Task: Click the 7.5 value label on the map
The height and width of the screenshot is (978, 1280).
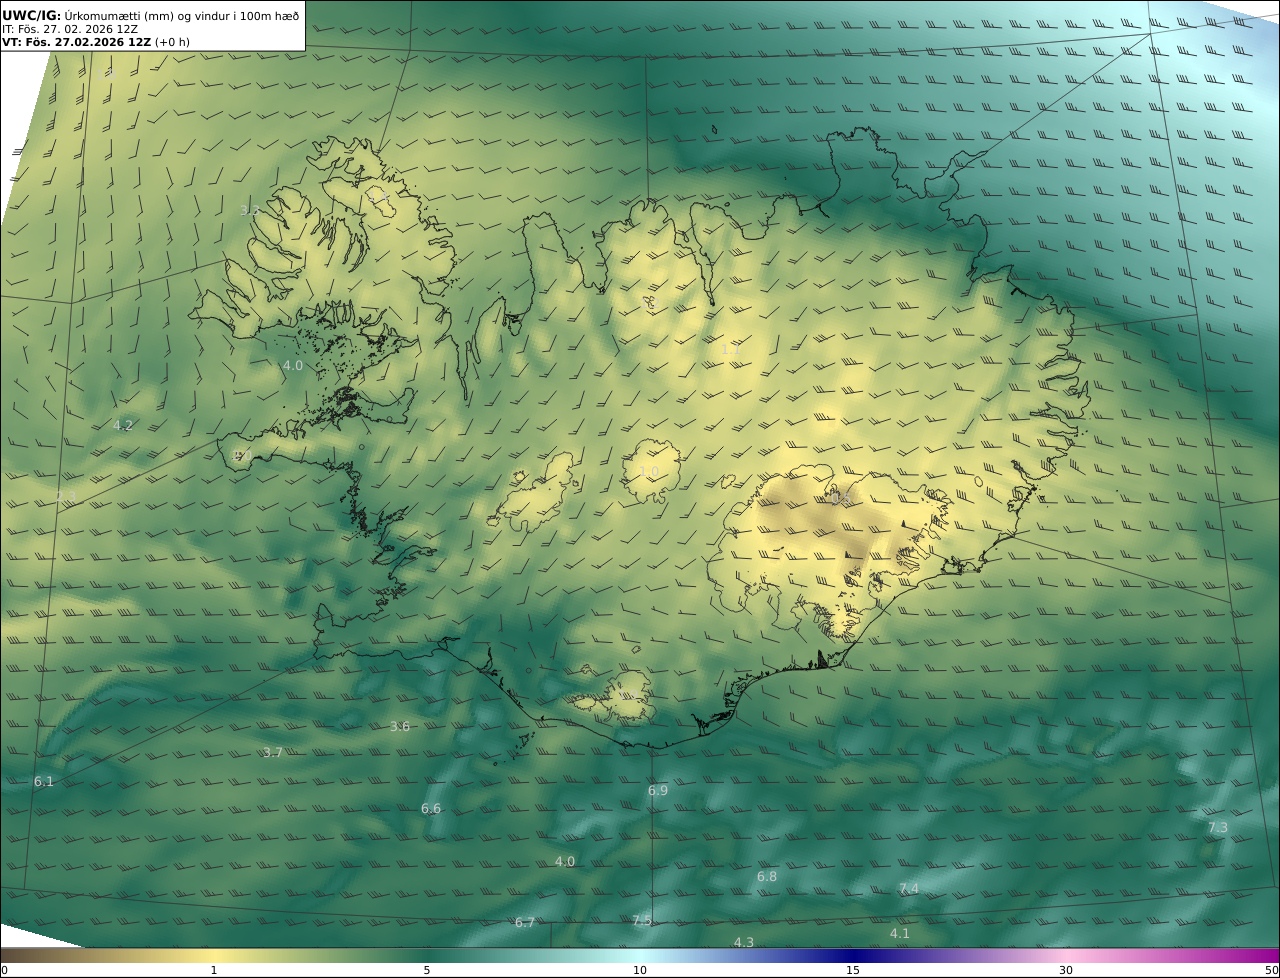Action: tap(642, 920)
